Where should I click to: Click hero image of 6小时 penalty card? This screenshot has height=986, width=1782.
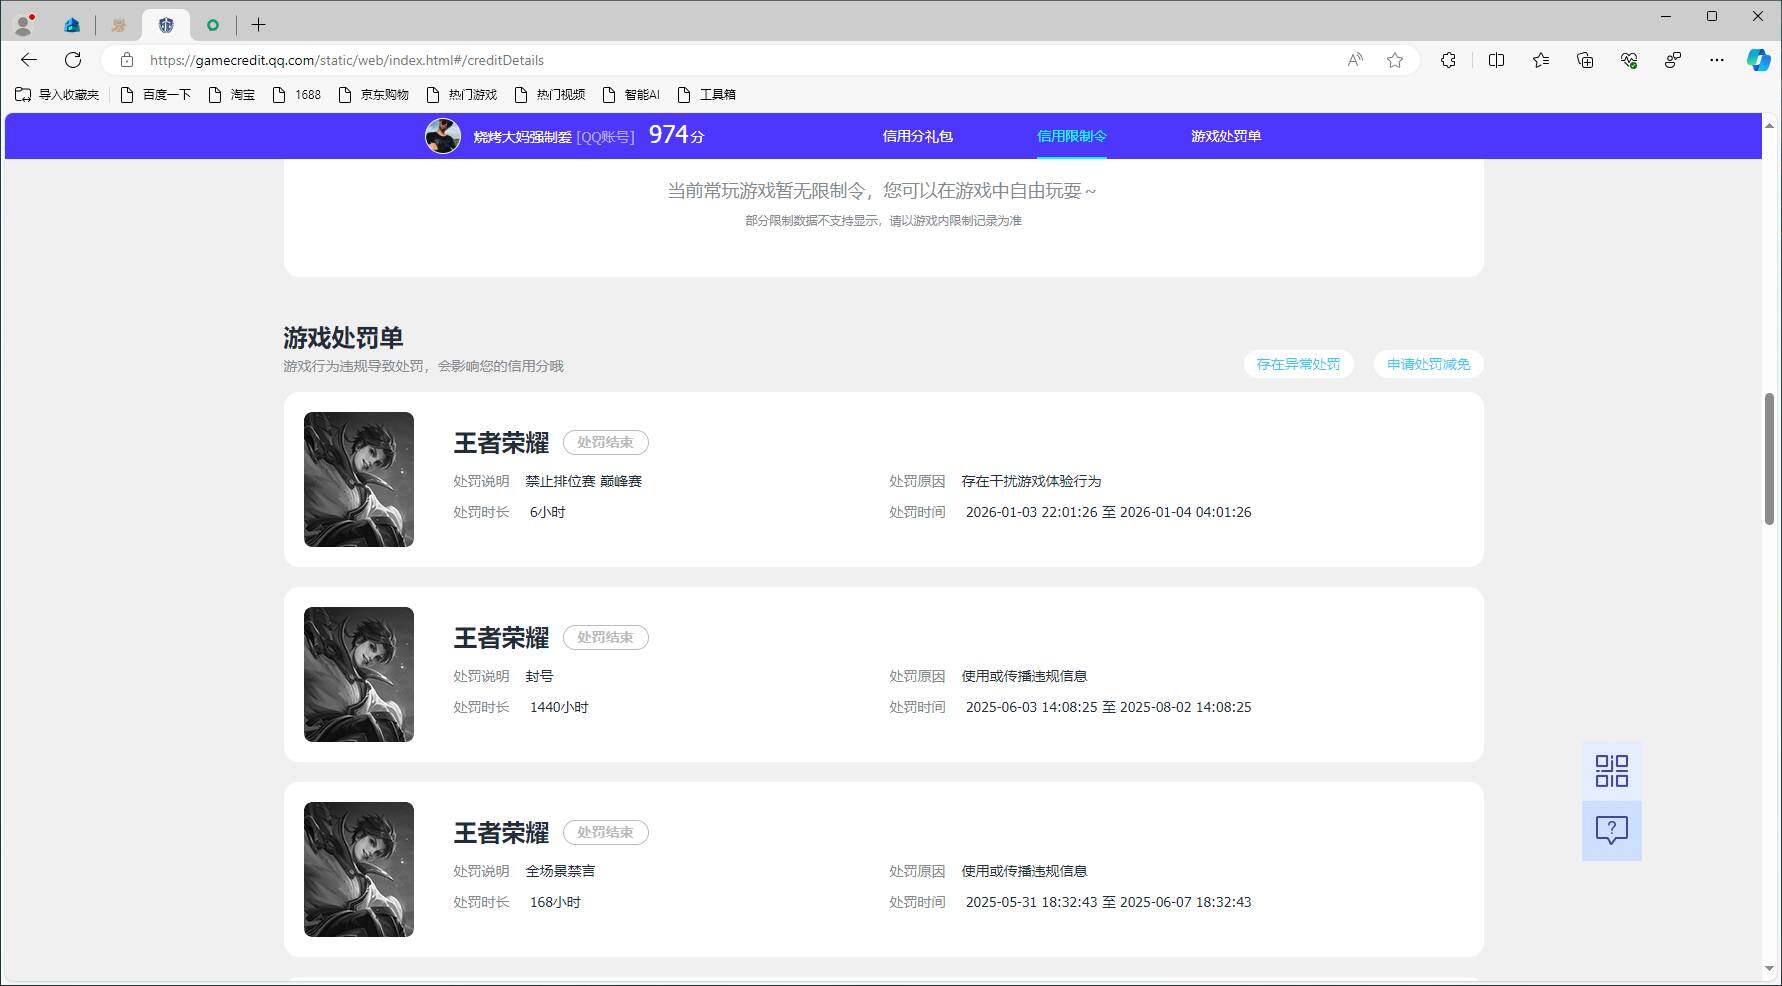[x=359, y=479]
